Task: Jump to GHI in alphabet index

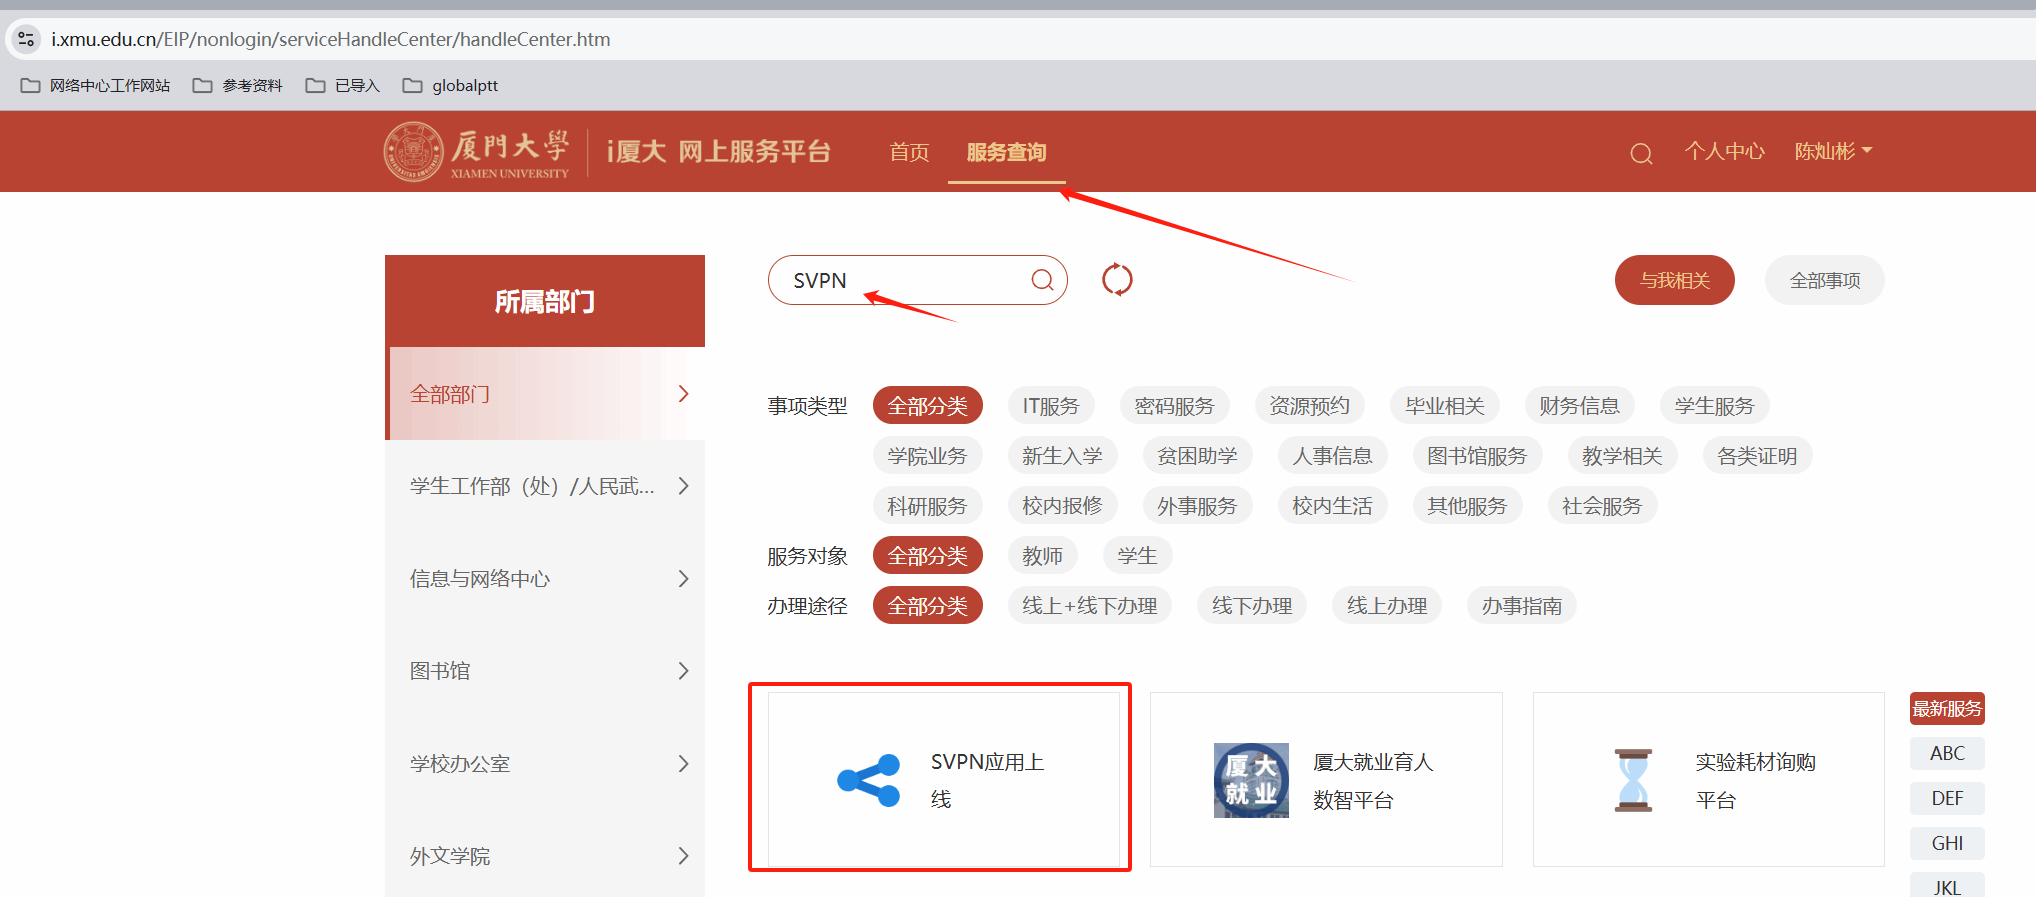Action: 1947,844
